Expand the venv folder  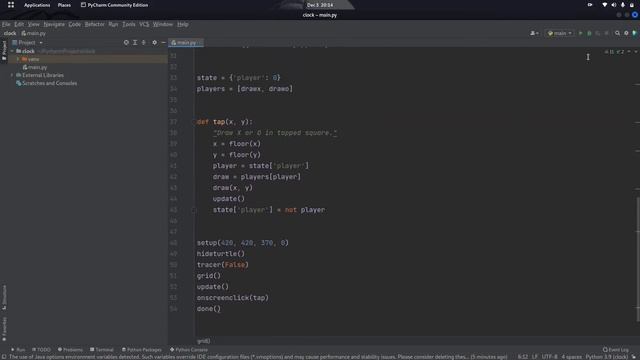click(x=18, y=59)
